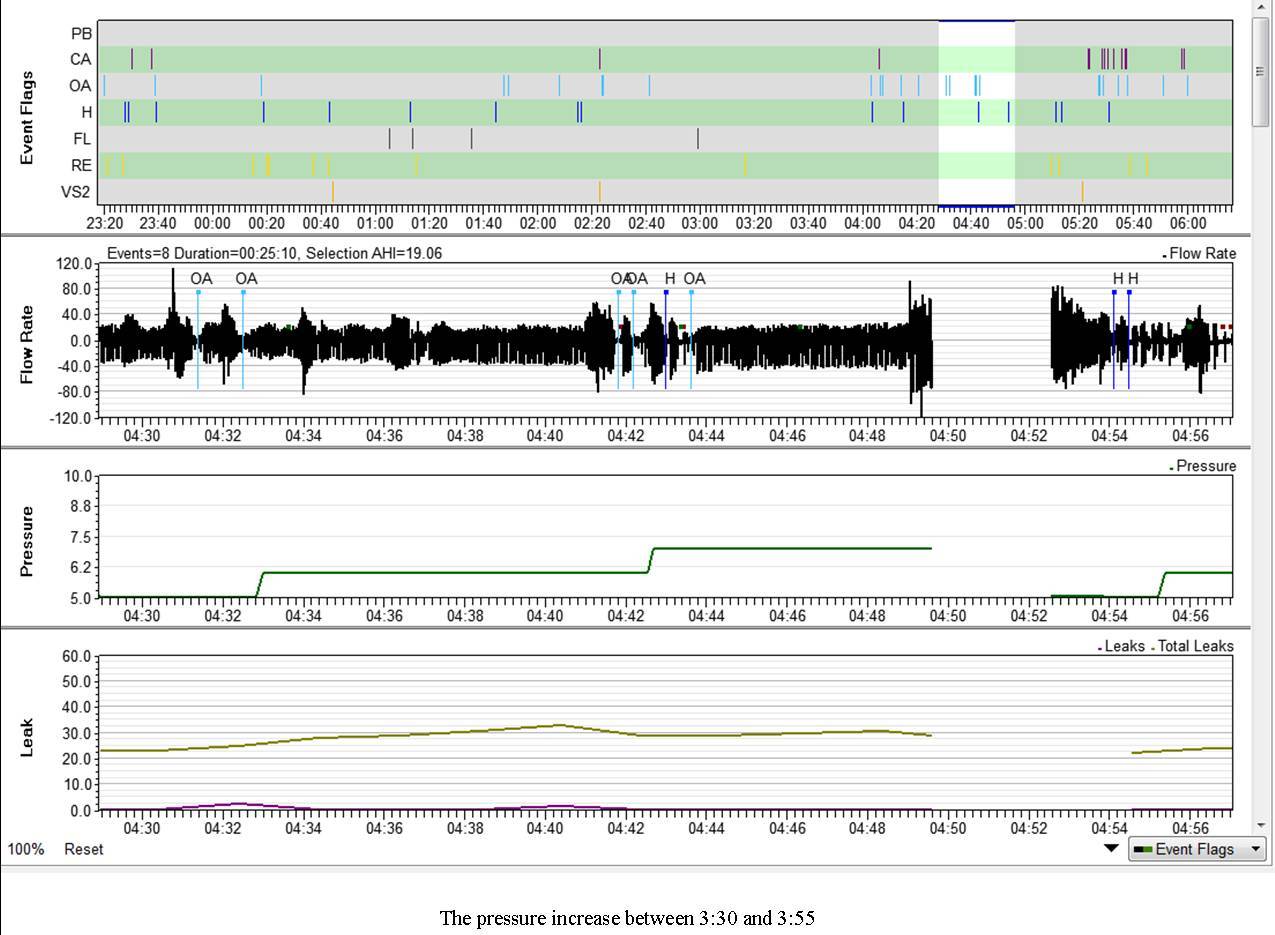Select the first OA marker on Flow Rate graph
The height and width of the screenshot is (935, 1275).
(198, 291)
